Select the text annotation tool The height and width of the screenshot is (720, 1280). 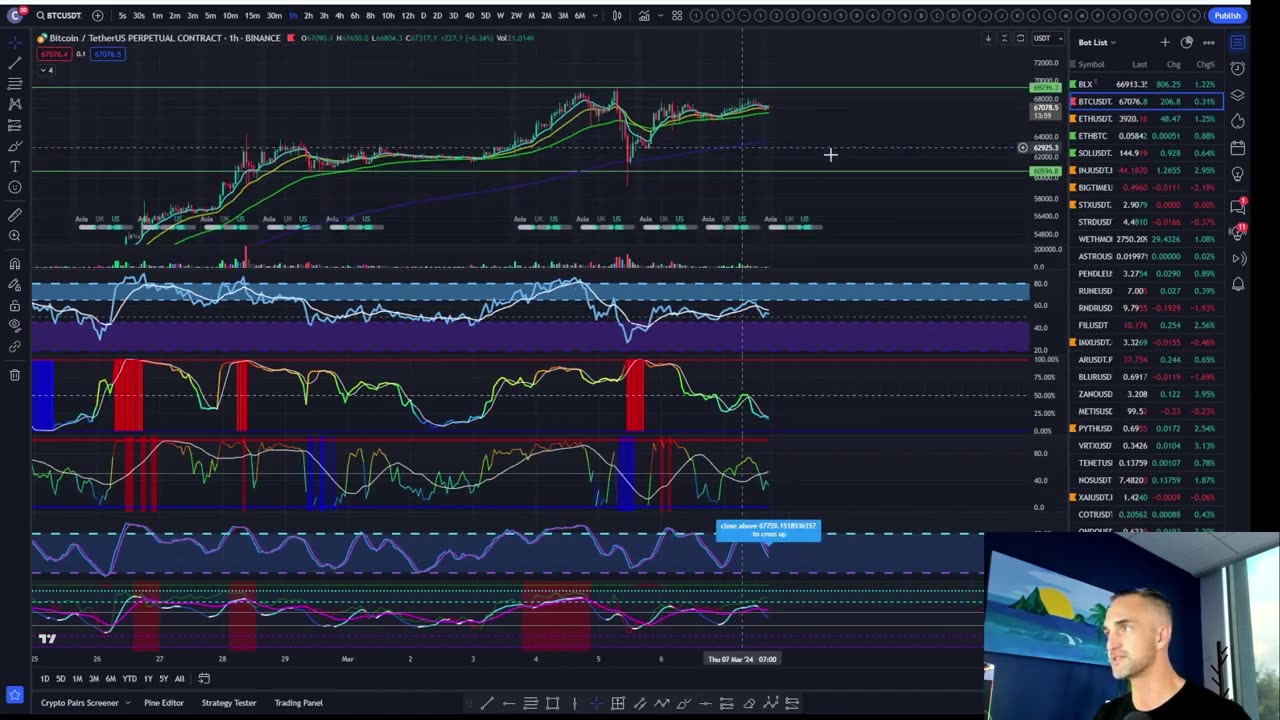pos(15,166)
